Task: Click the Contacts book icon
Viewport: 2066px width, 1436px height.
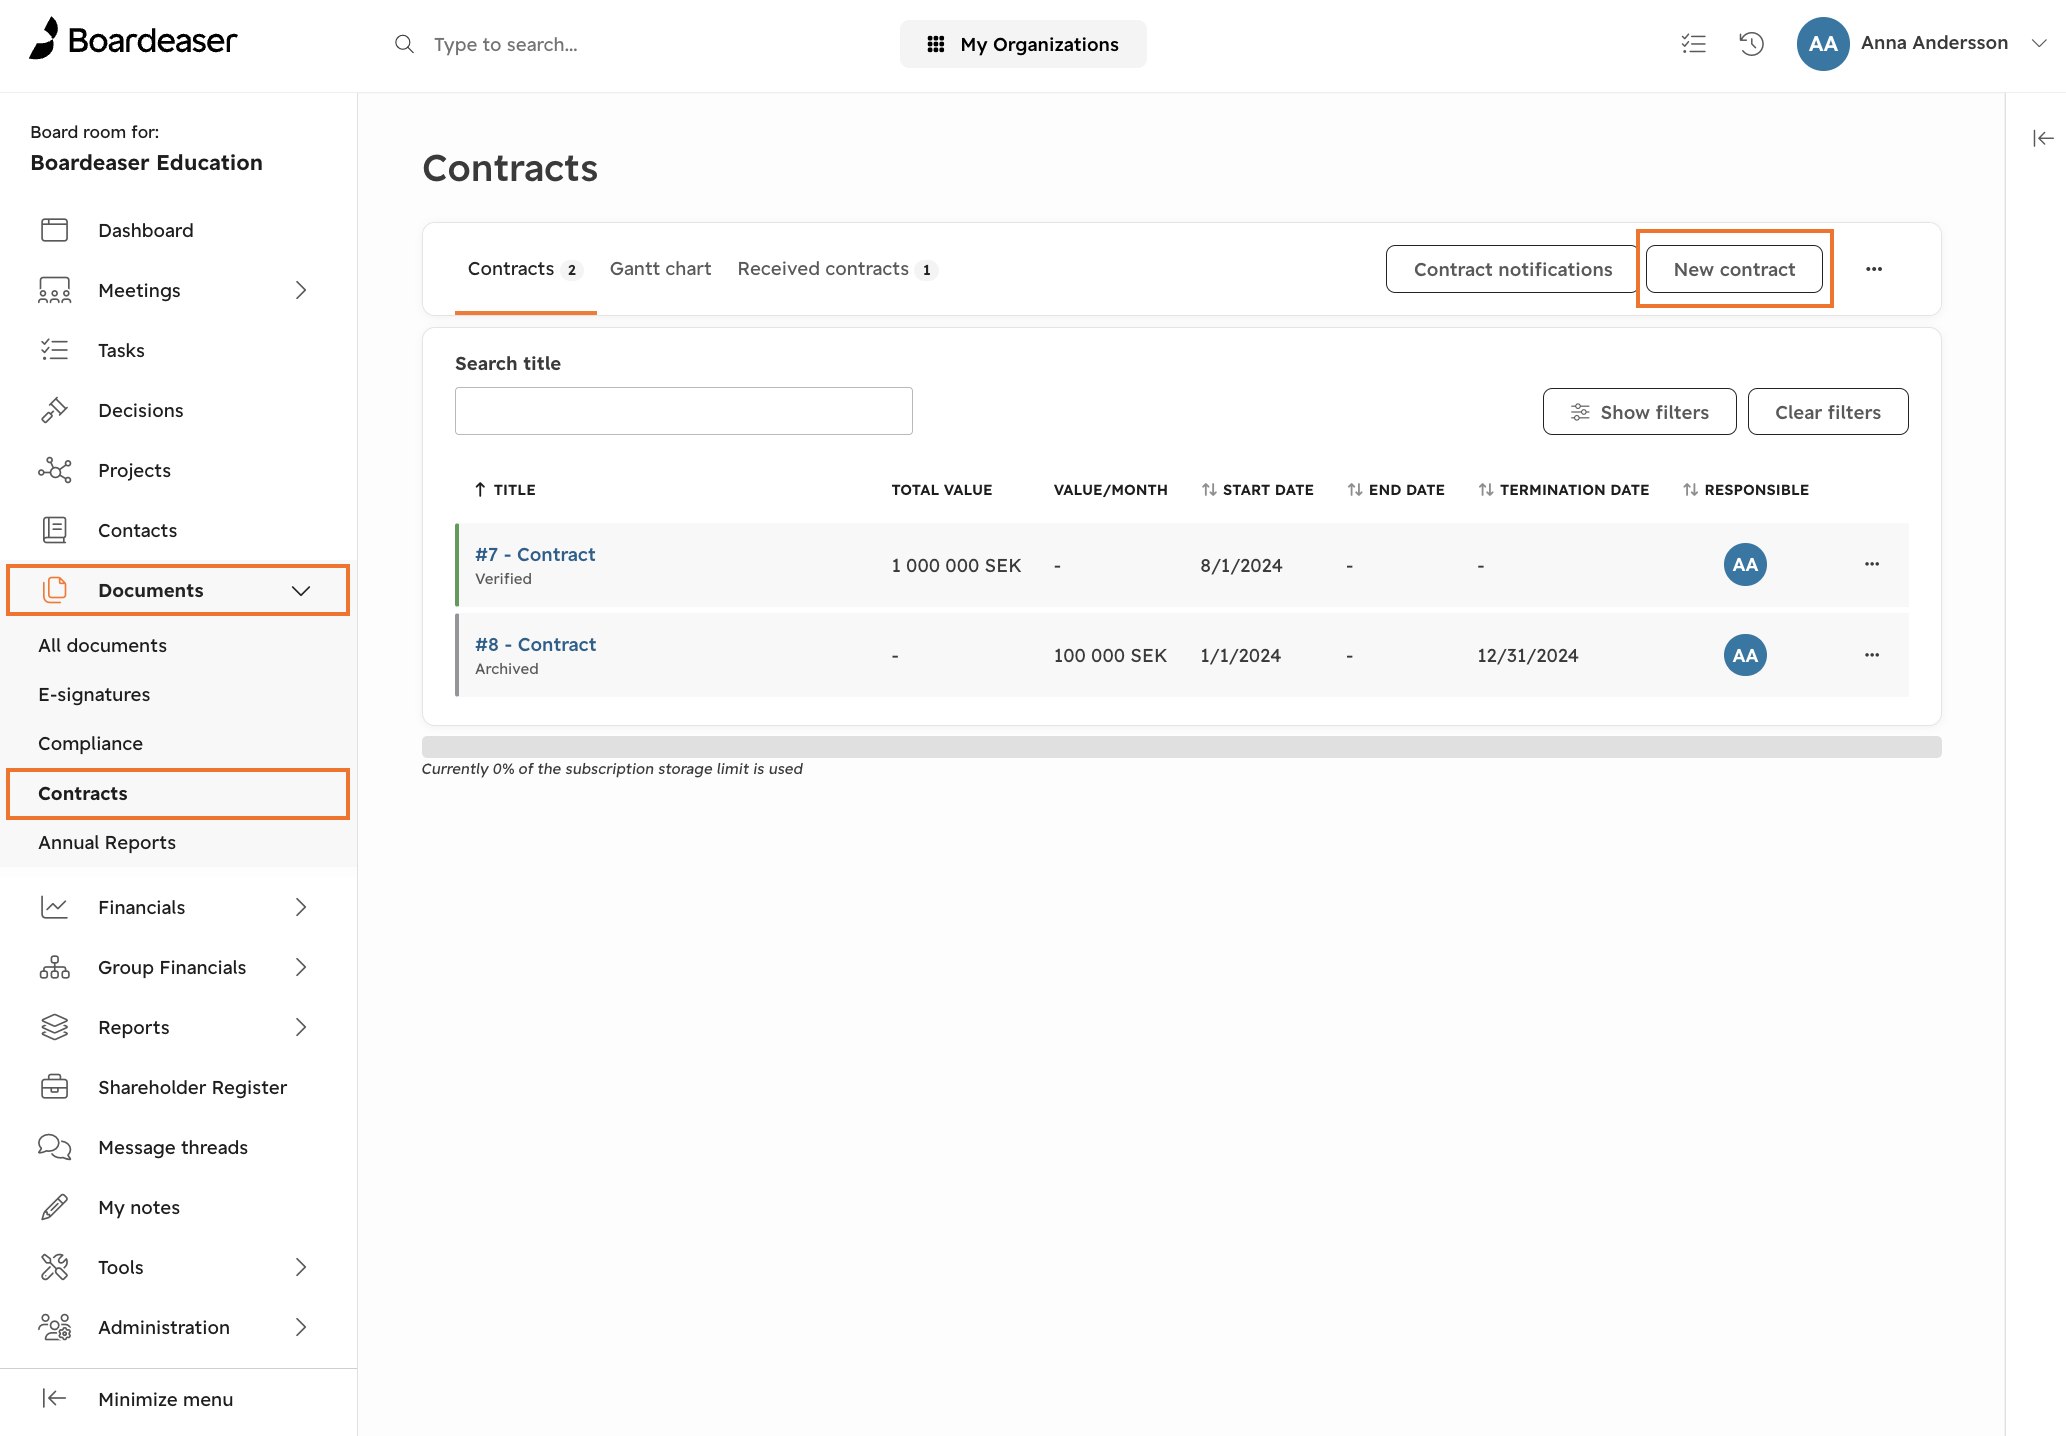Action: (54, 530)
